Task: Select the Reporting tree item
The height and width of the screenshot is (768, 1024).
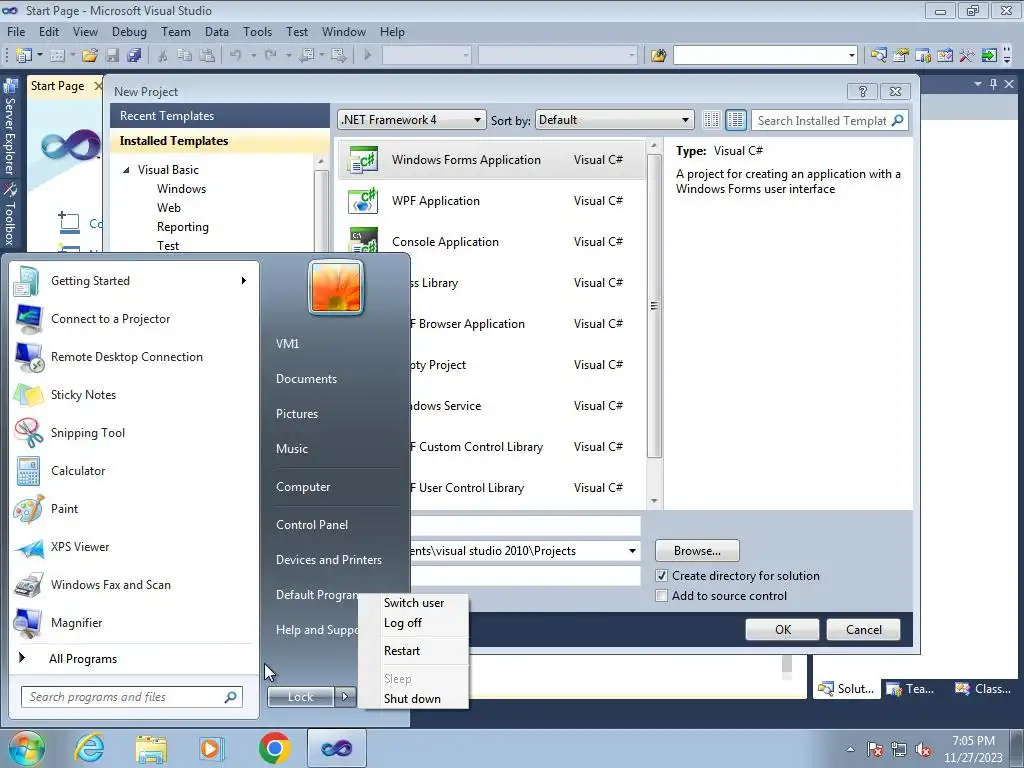Action: 183,227
